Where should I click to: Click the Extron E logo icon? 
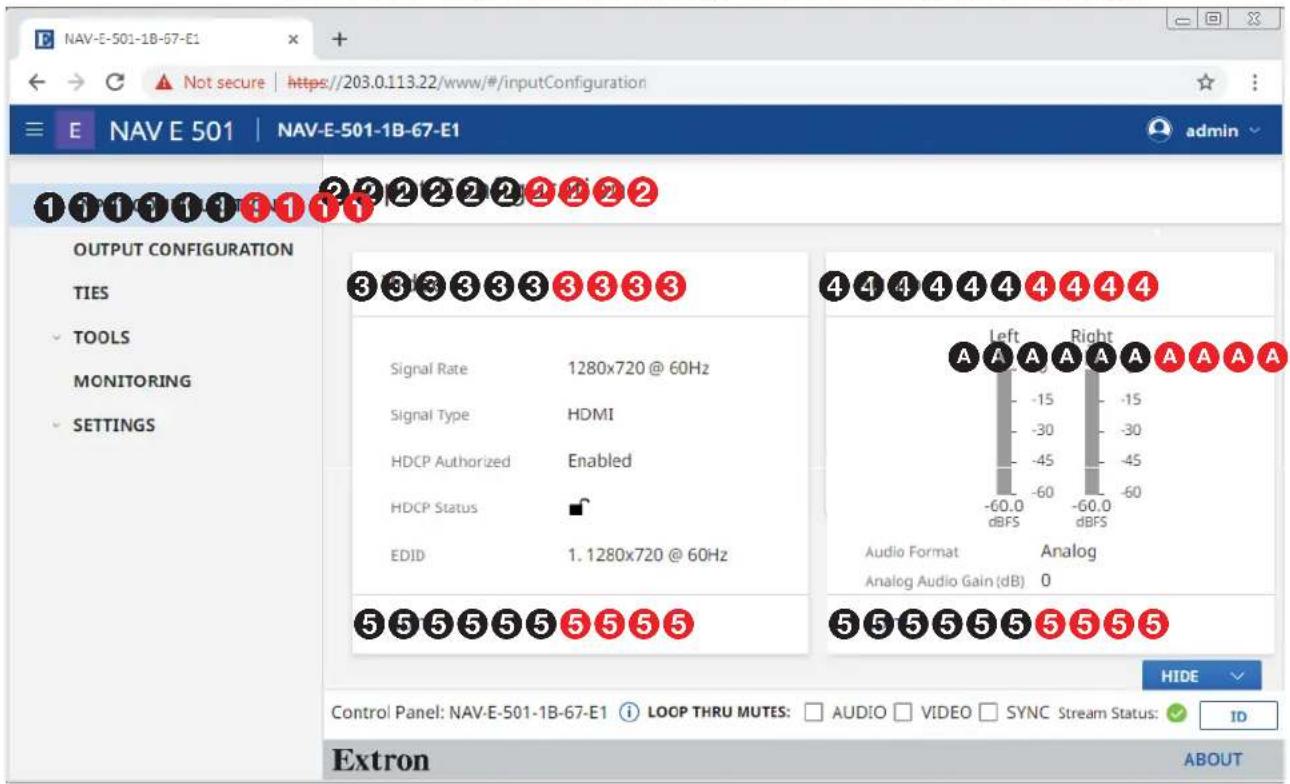click(x=73, y=130)
